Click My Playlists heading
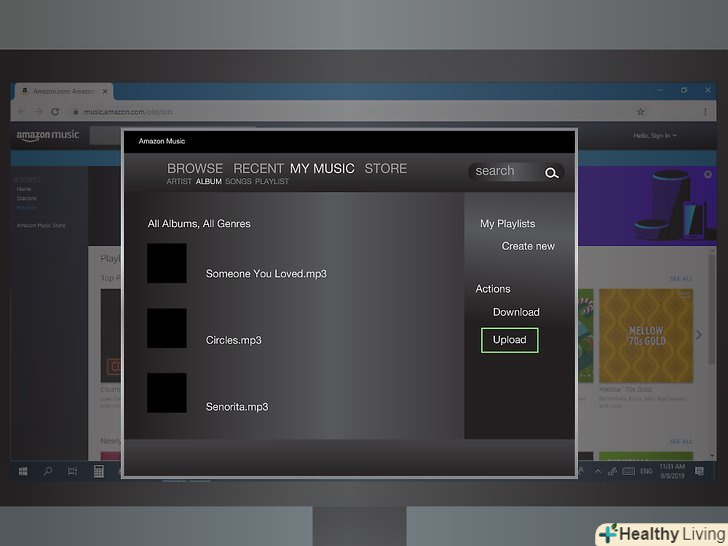Viewport: 728px width, 546px height. point(507,224)
